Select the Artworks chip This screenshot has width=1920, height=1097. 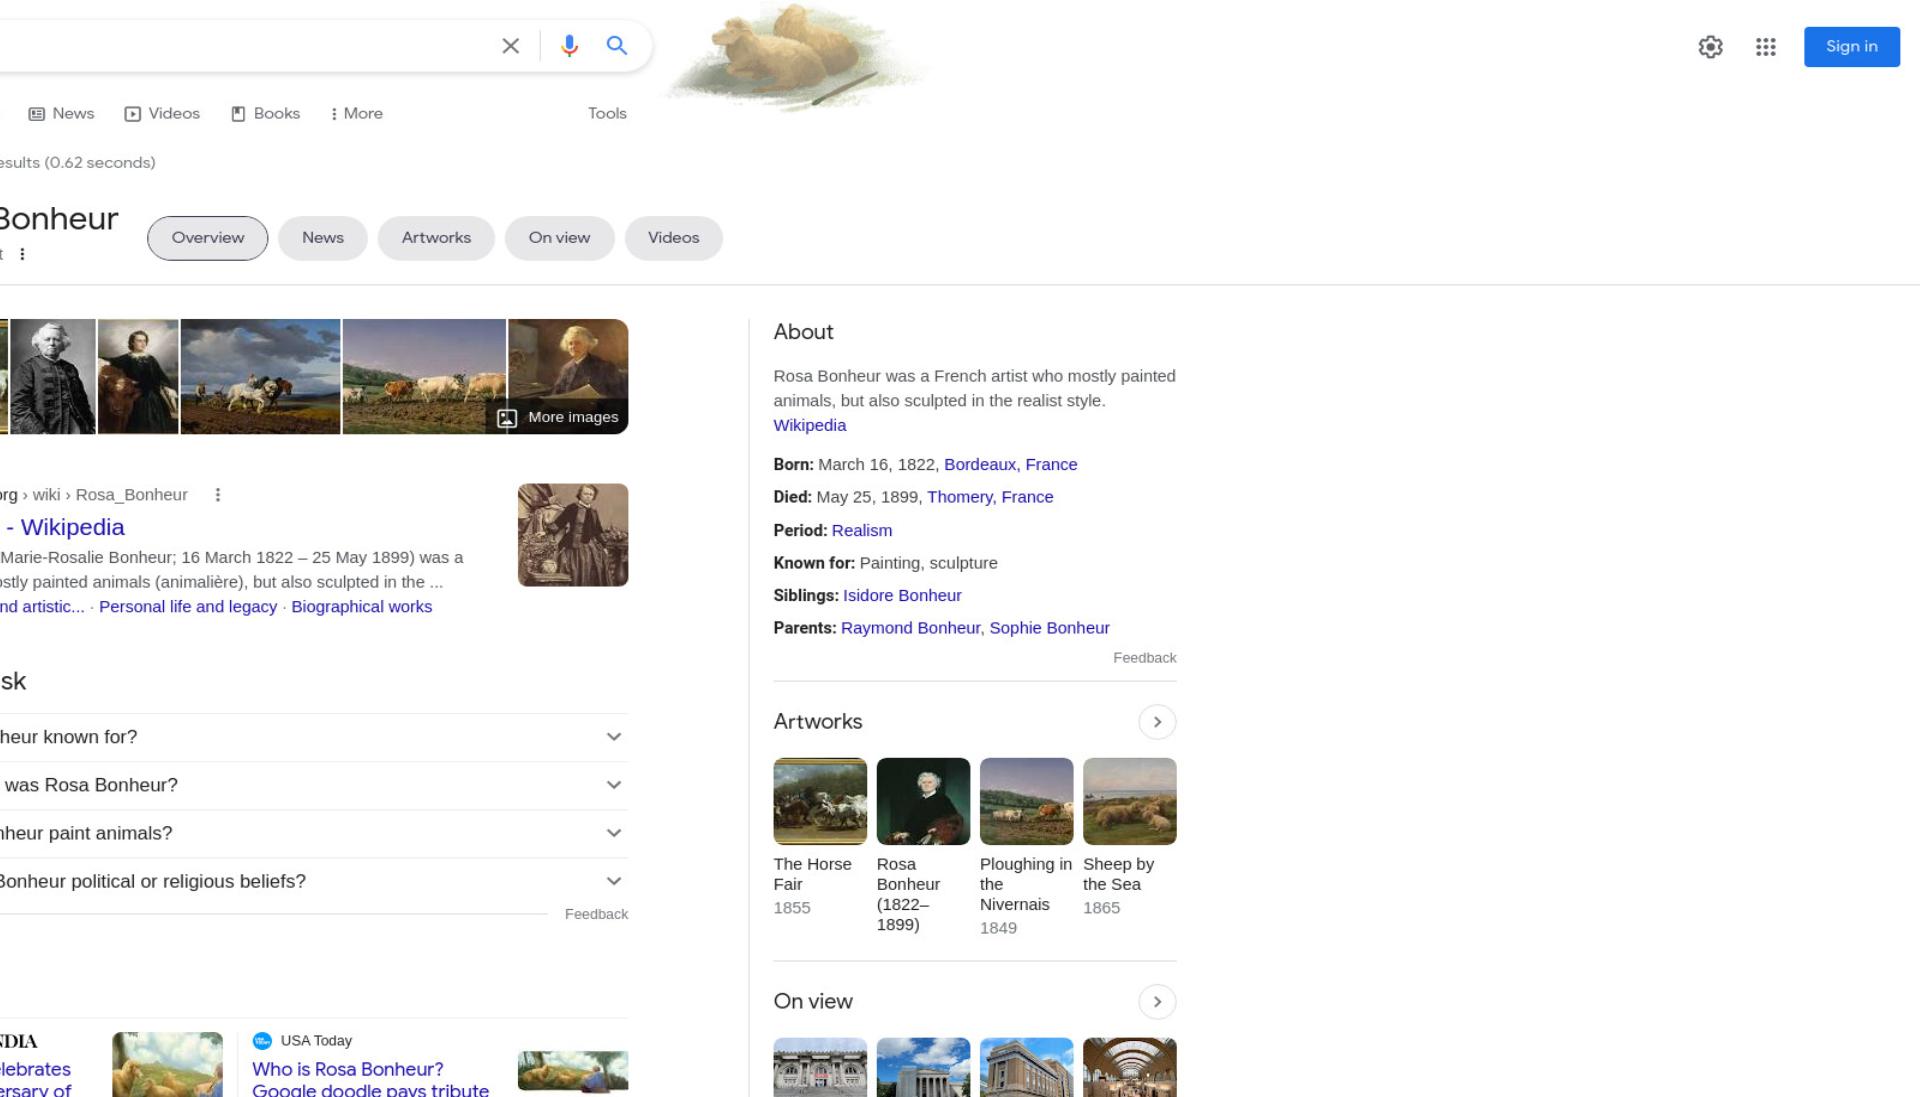pyautogui.click(x=436, y=238)
